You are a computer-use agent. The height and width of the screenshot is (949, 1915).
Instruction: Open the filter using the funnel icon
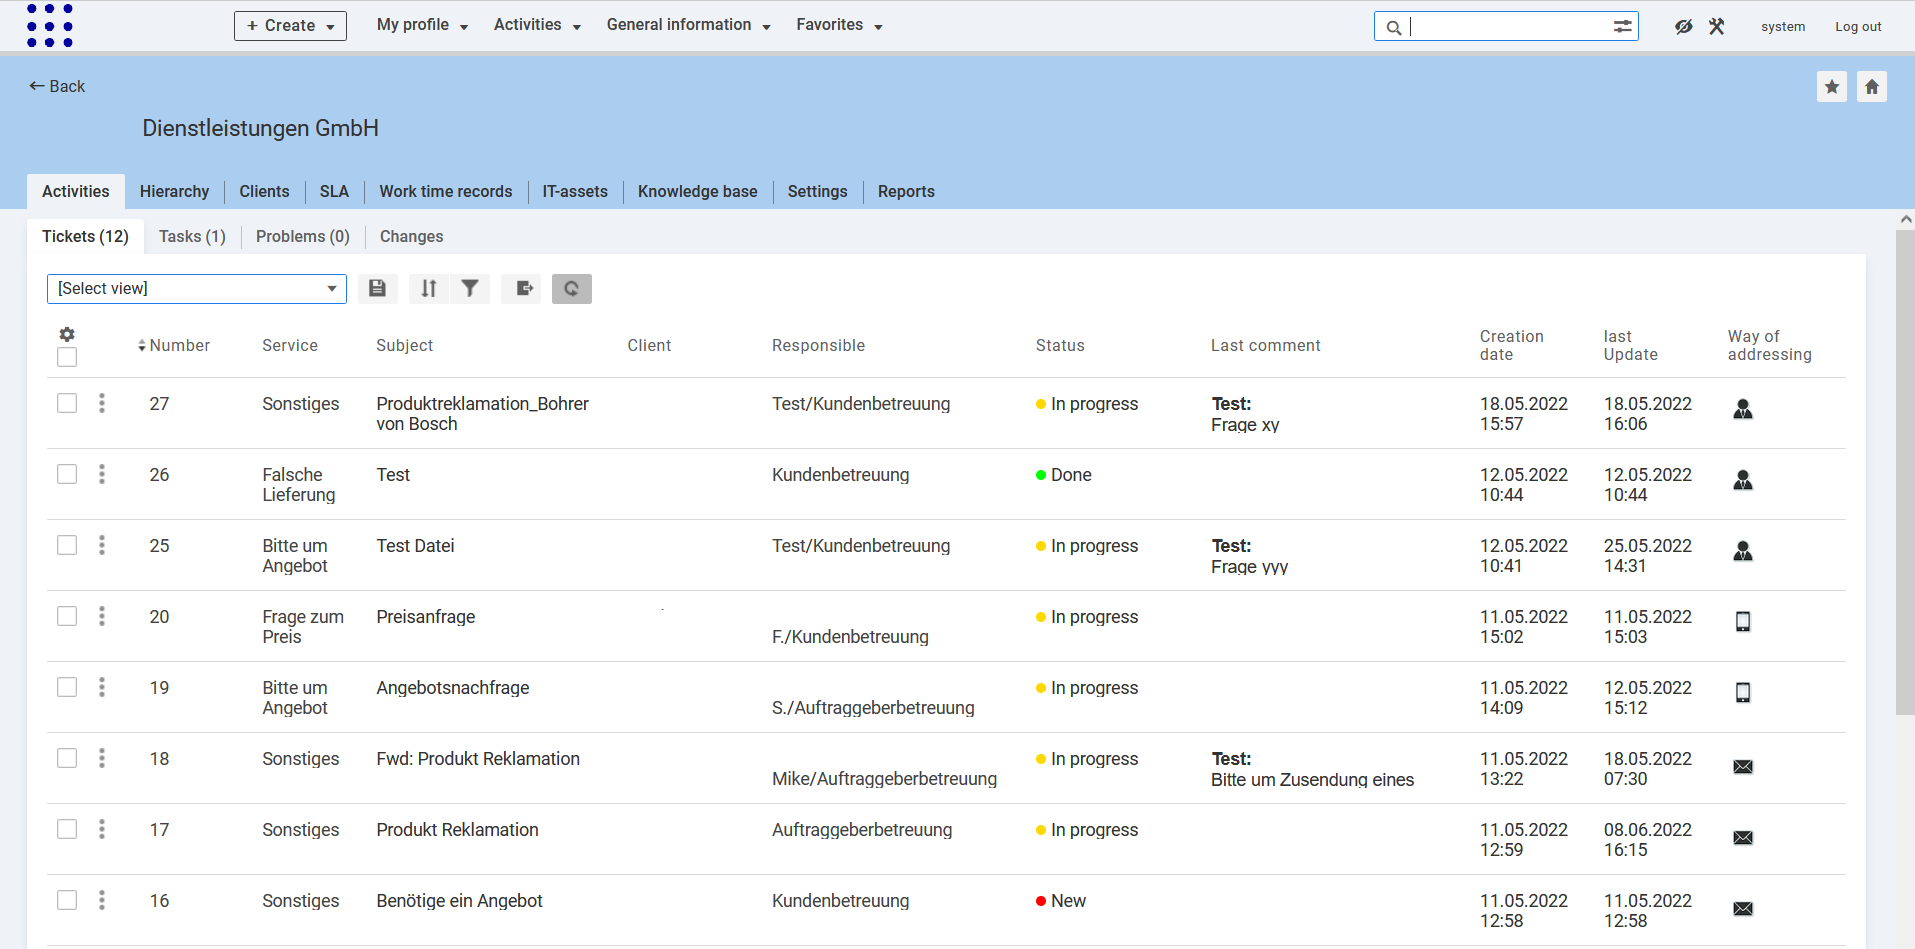click(x=470, y=288)
